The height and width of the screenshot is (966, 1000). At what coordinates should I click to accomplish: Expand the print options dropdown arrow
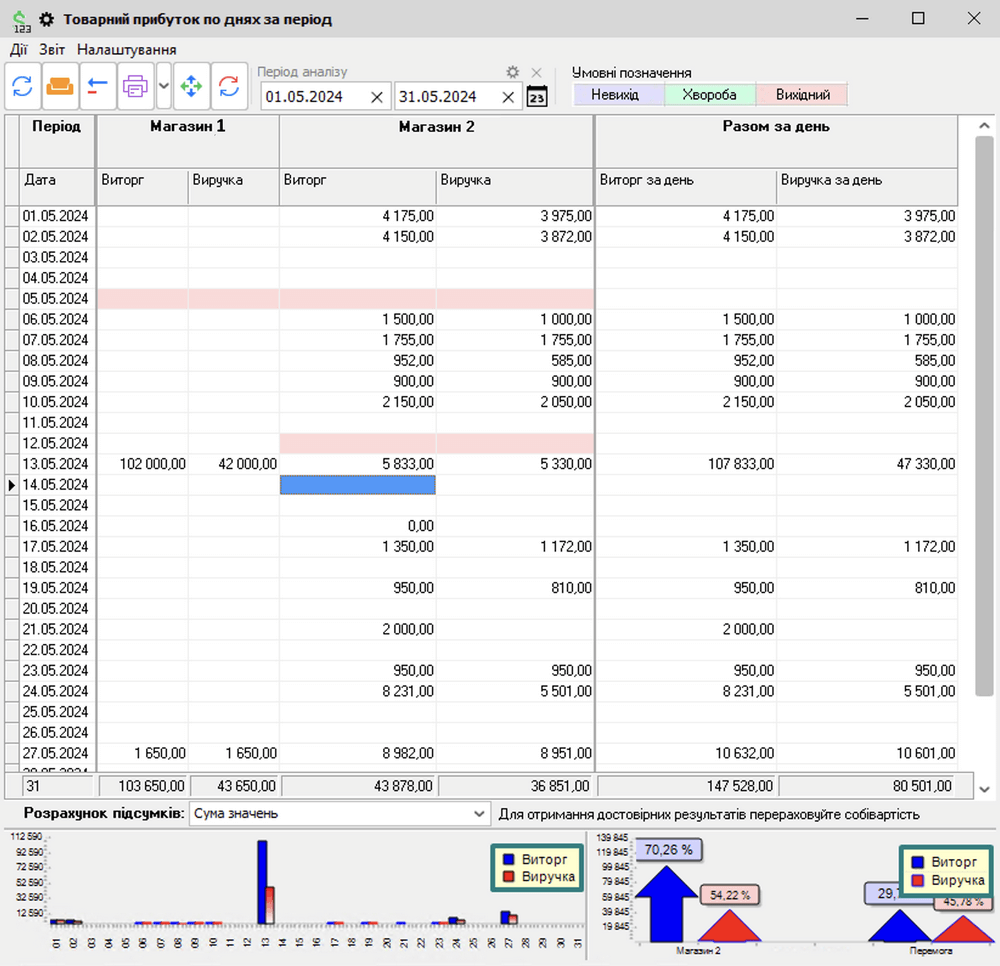click(x=163, y=87)
